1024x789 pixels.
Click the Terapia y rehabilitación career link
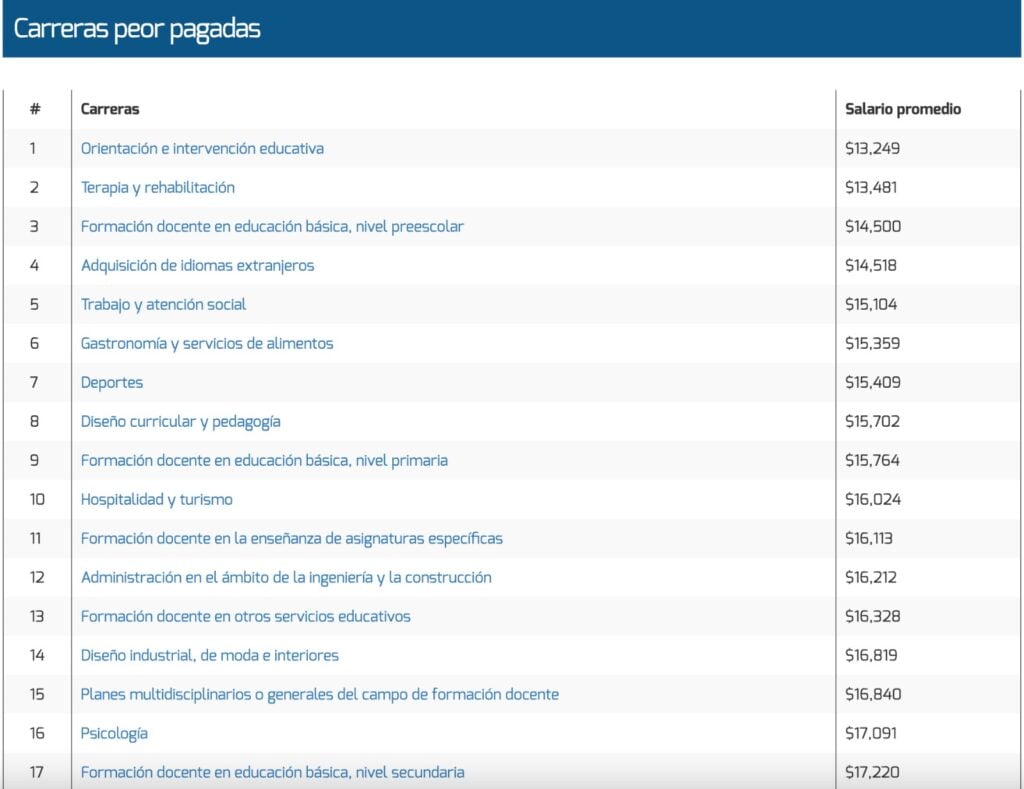158,187
